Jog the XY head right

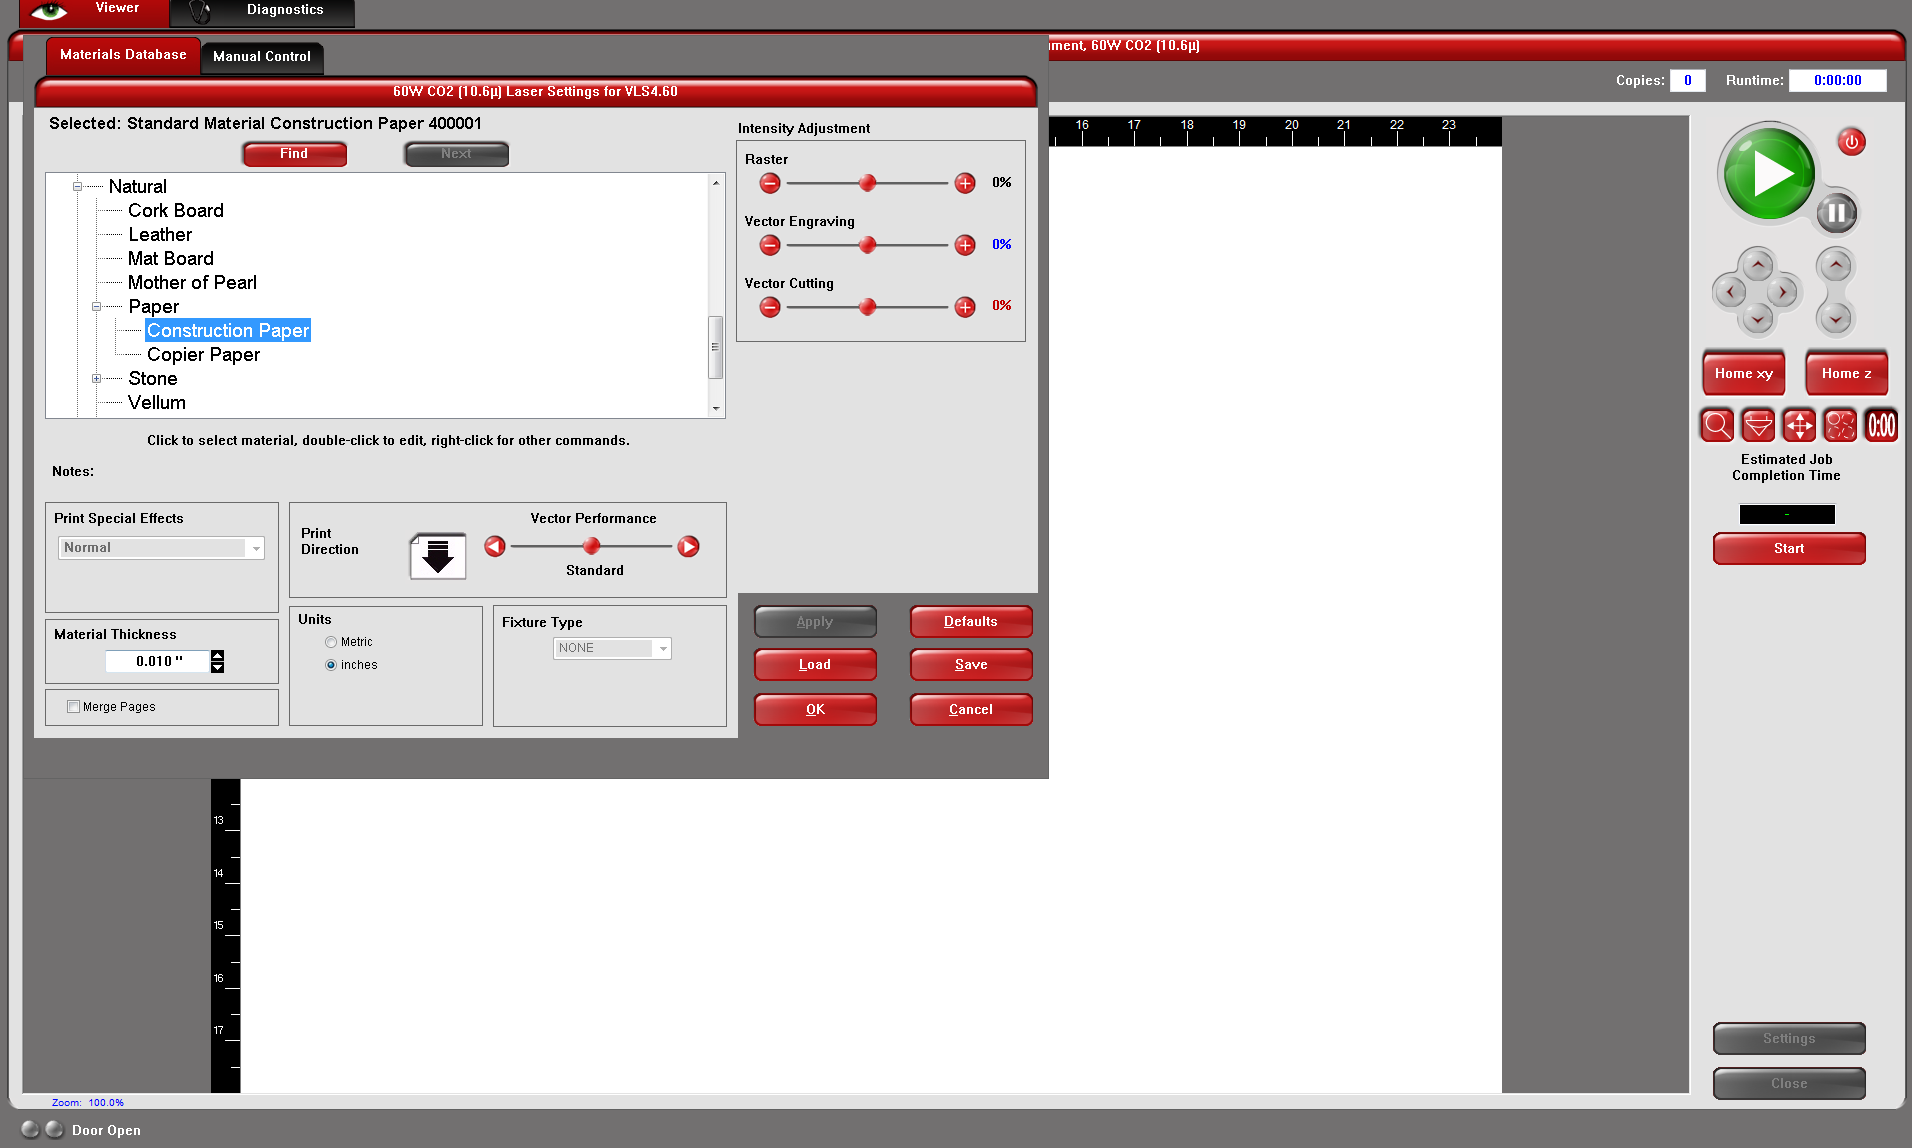(x=1783, y=293)
